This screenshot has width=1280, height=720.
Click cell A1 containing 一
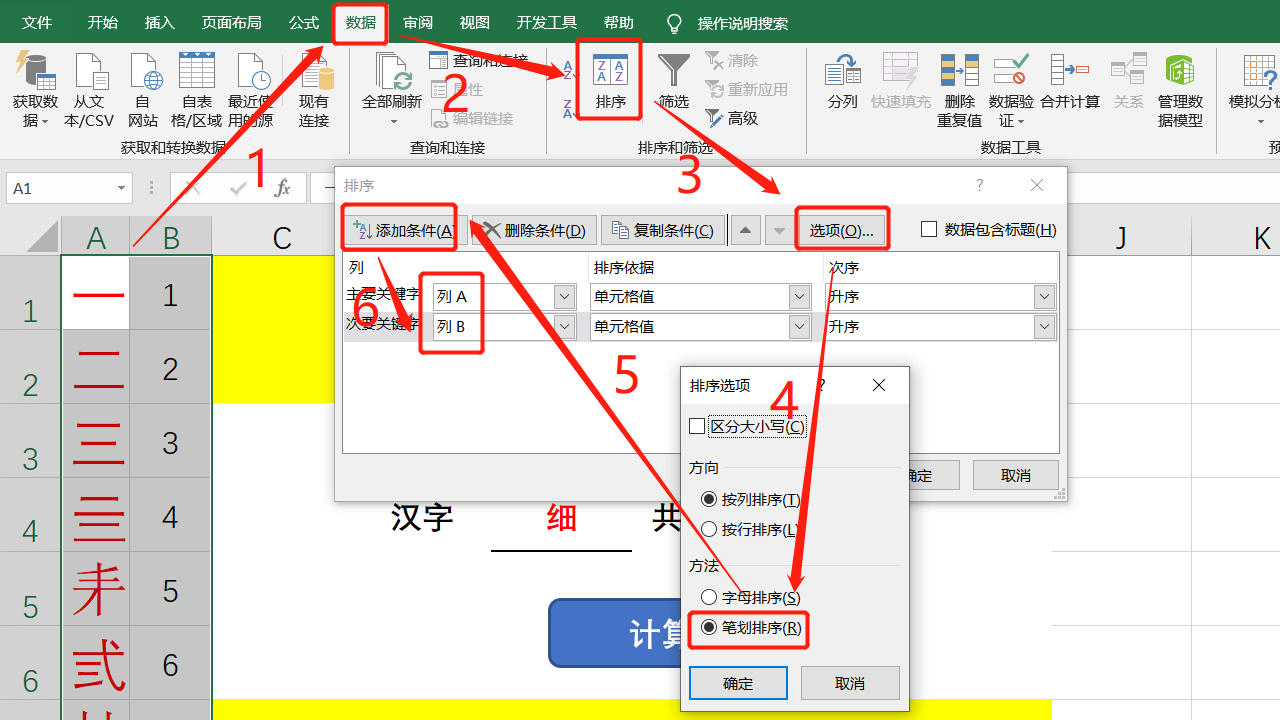click(96, 293)
